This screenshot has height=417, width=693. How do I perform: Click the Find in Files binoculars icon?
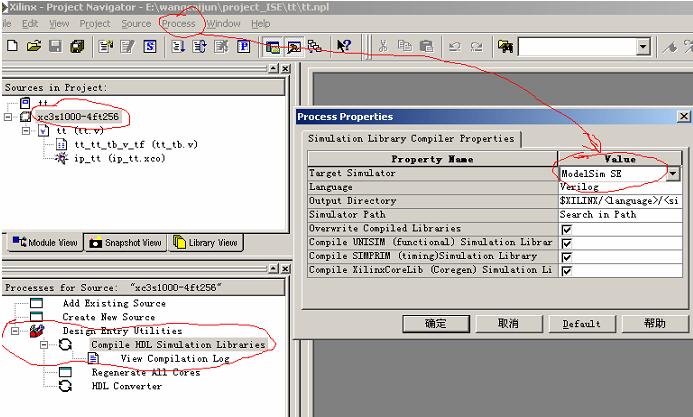pyautogui.click(x=505, y=46)
